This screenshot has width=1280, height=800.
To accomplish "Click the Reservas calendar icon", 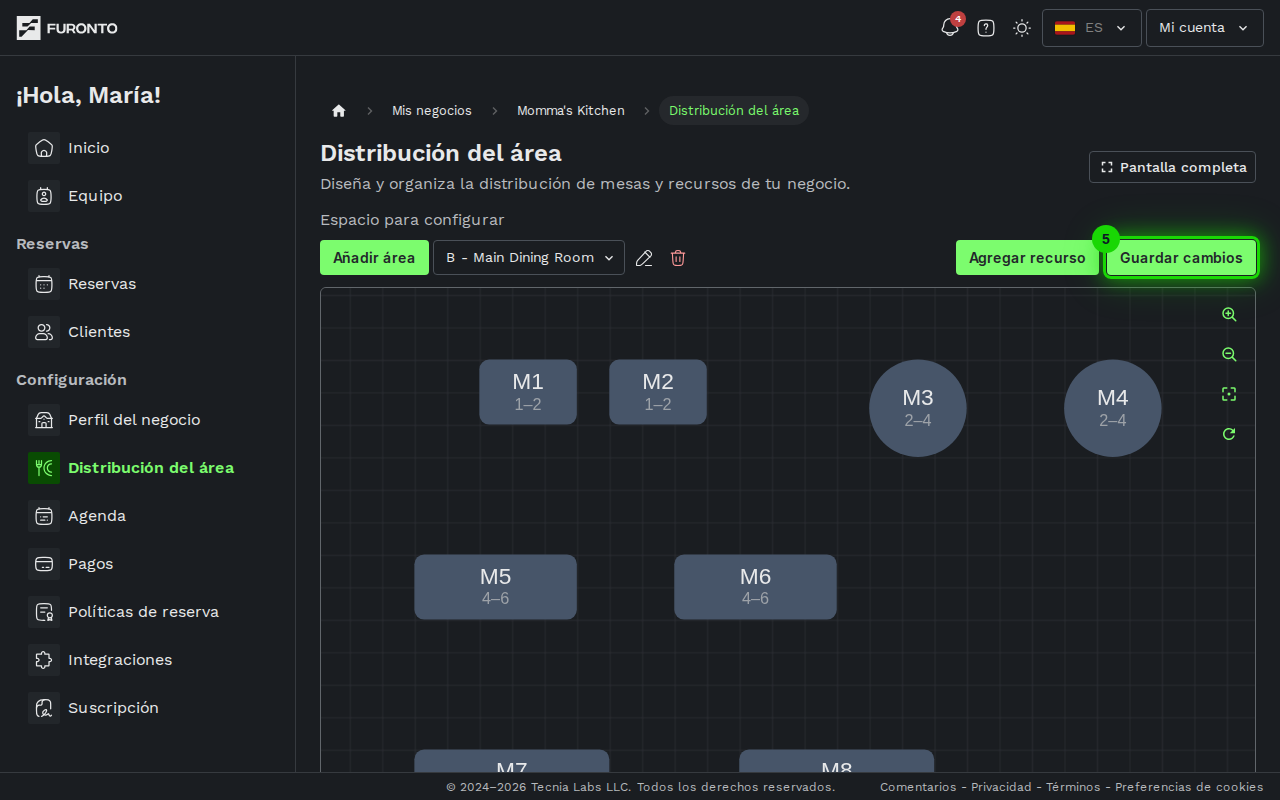I will coord(44,284).
